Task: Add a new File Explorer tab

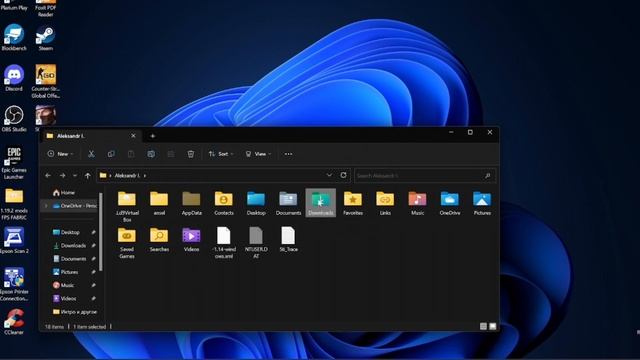Action: pyautogui.click(x=153, y=136)
